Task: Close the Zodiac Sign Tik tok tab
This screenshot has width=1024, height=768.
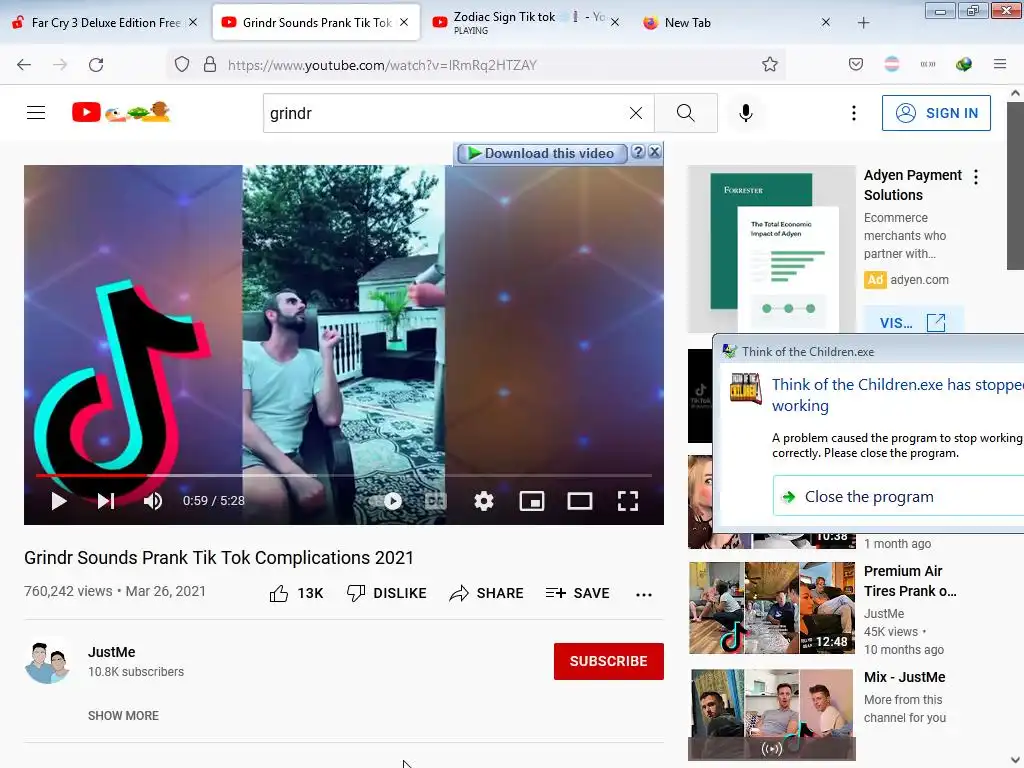Action: pos(615,22)
